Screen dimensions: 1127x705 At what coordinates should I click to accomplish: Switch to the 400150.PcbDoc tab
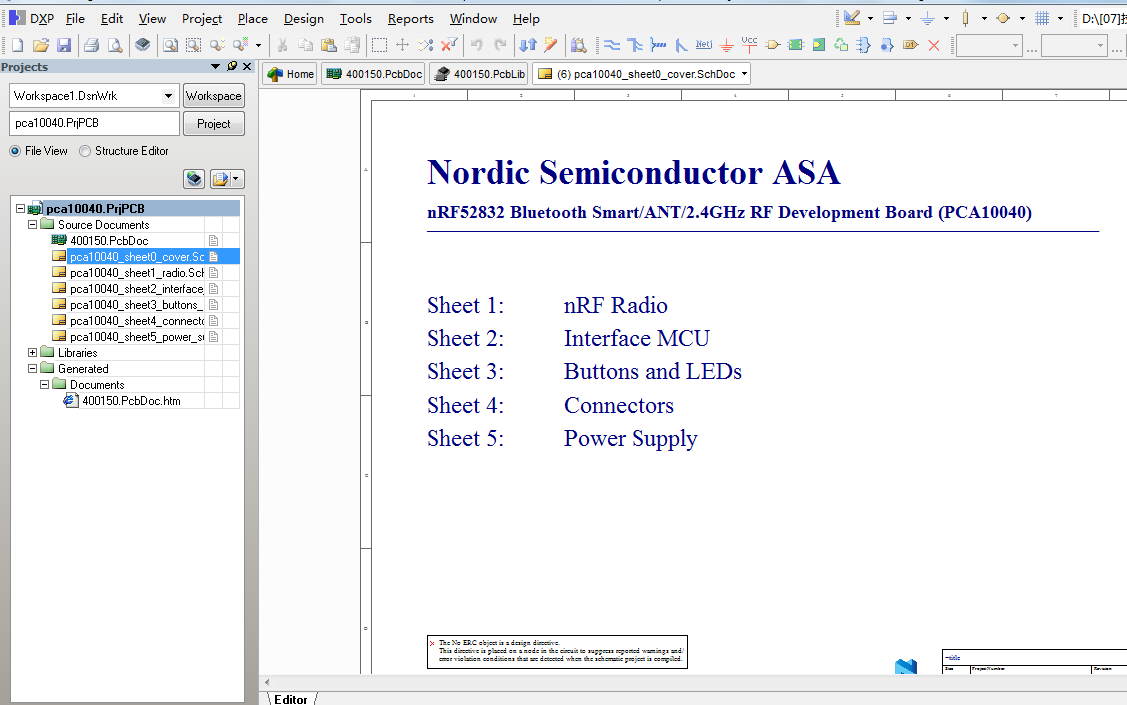374,74
